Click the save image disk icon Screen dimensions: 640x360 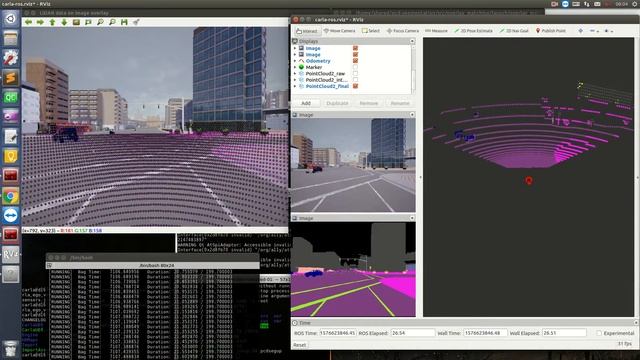[124, 22]
